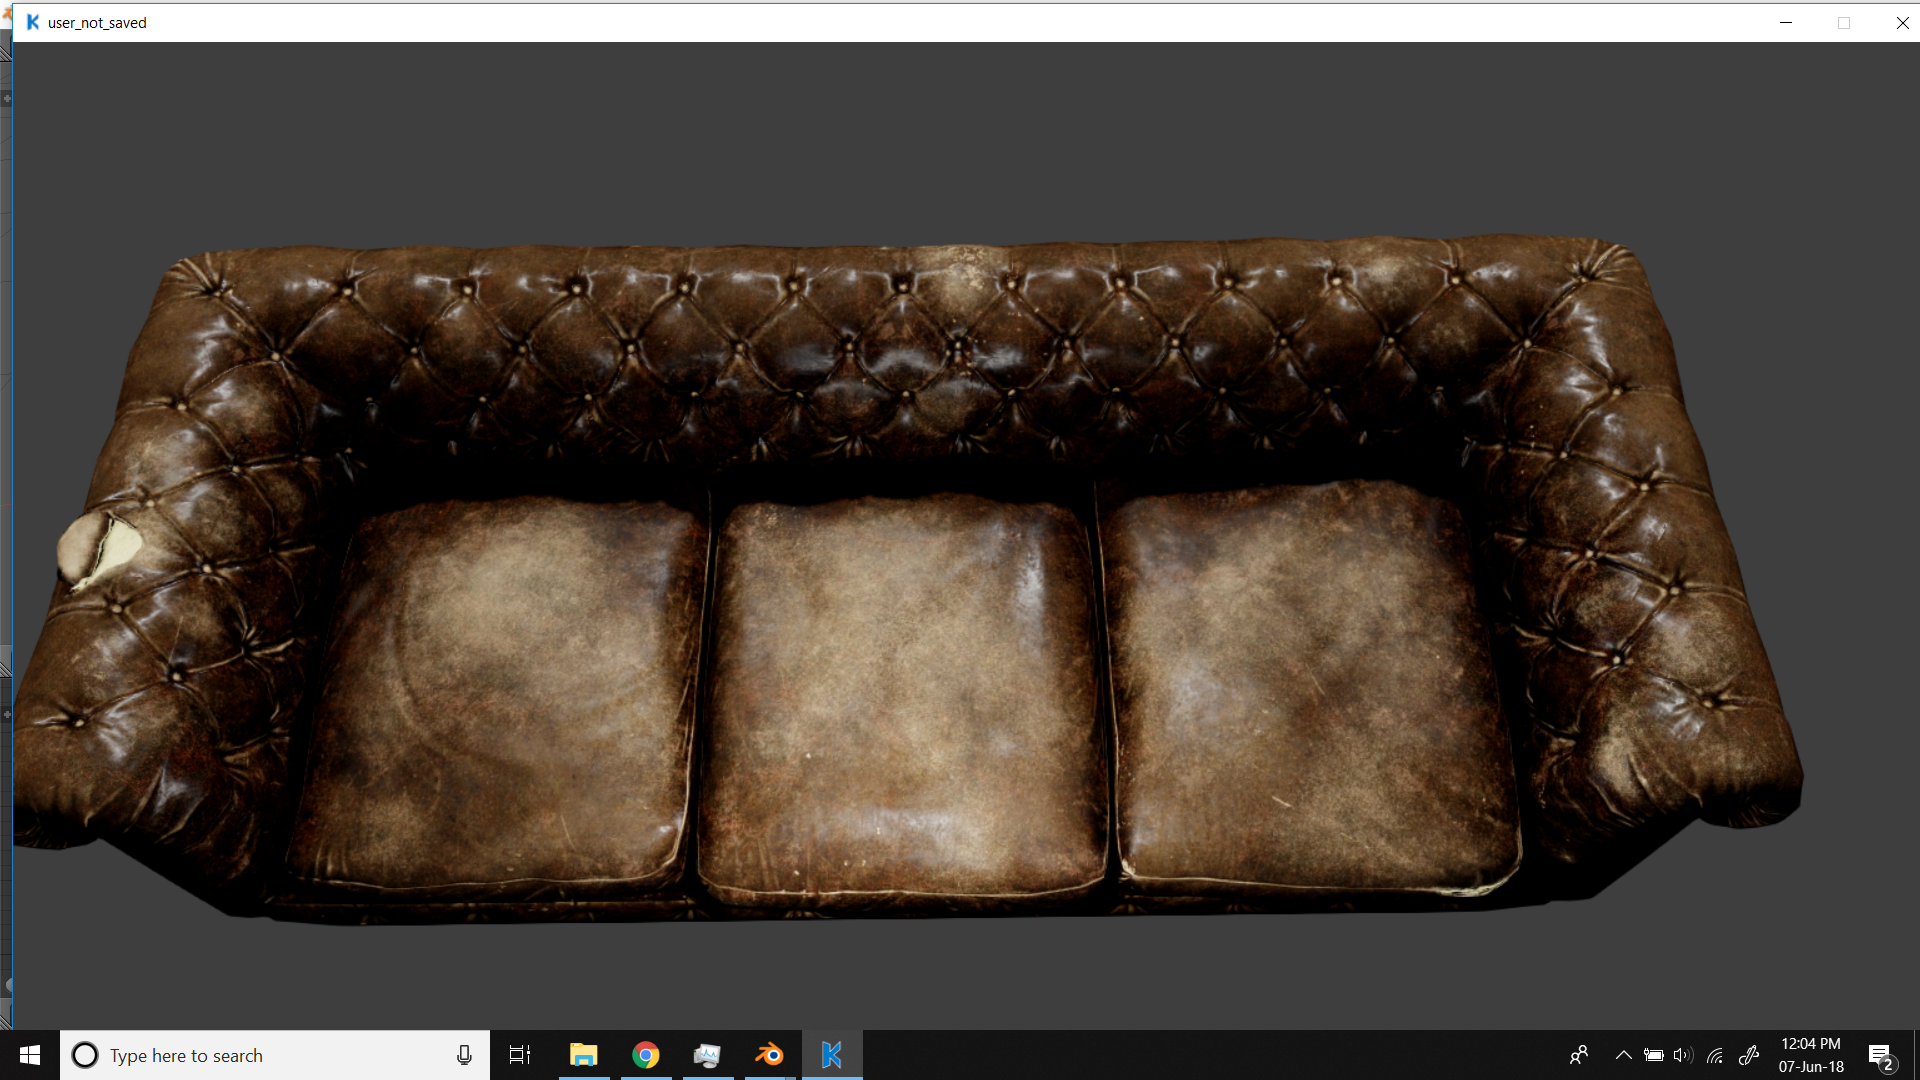Focus the 'Type here to search' box

pos(275,1055)
